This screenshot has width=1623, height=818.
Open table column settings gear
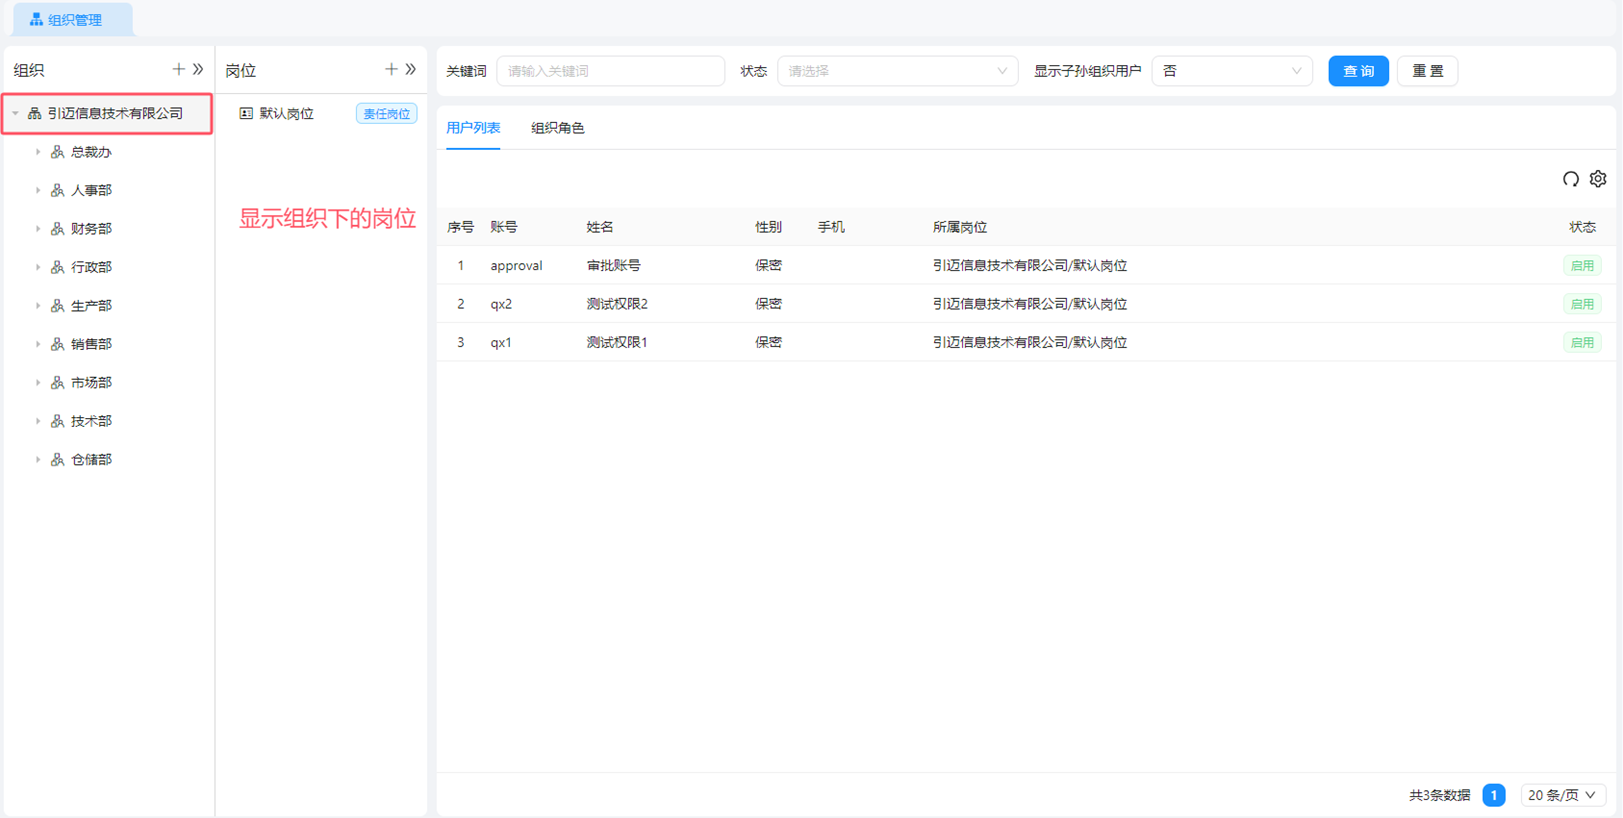(x=1598, y=179)
